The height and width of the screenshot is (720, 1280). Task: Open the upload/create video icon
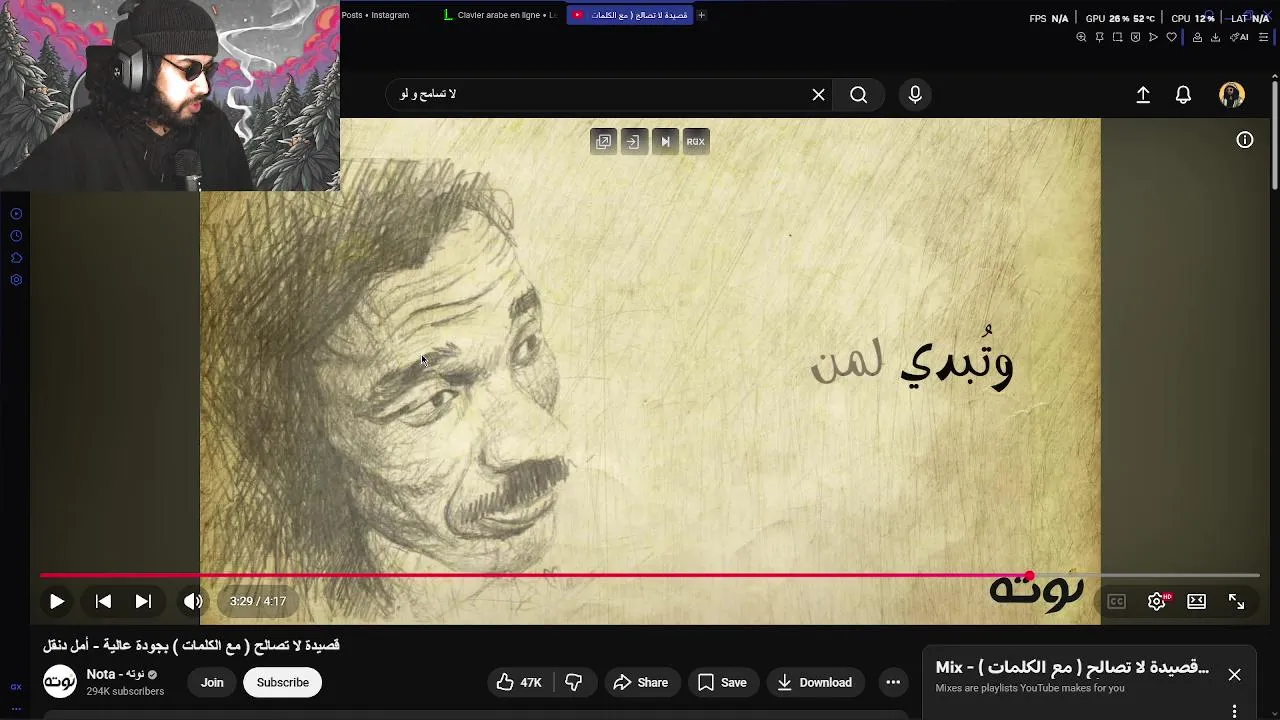[1143, 94]
